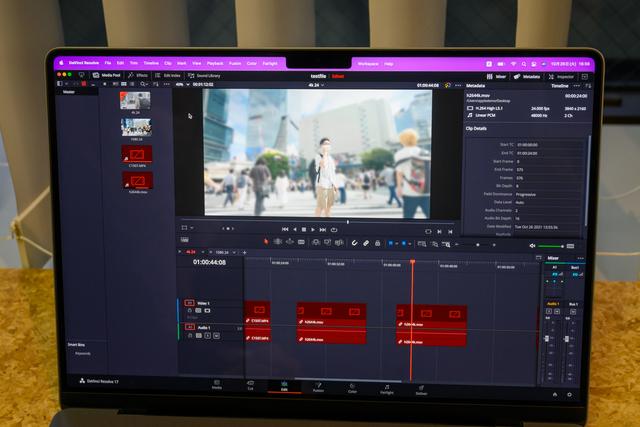Screen dimensions: 640x427
Task: Jump to the last frame button
Action: pyautogui.click(x=322, y=230)
